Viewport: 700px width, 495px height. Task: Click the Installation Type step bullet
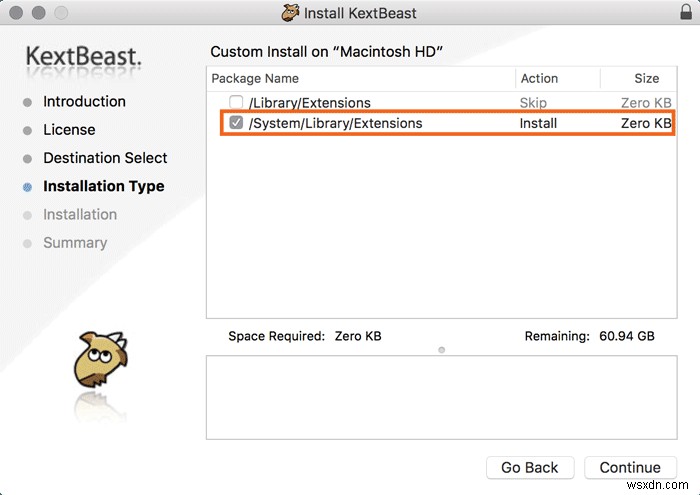28,186
